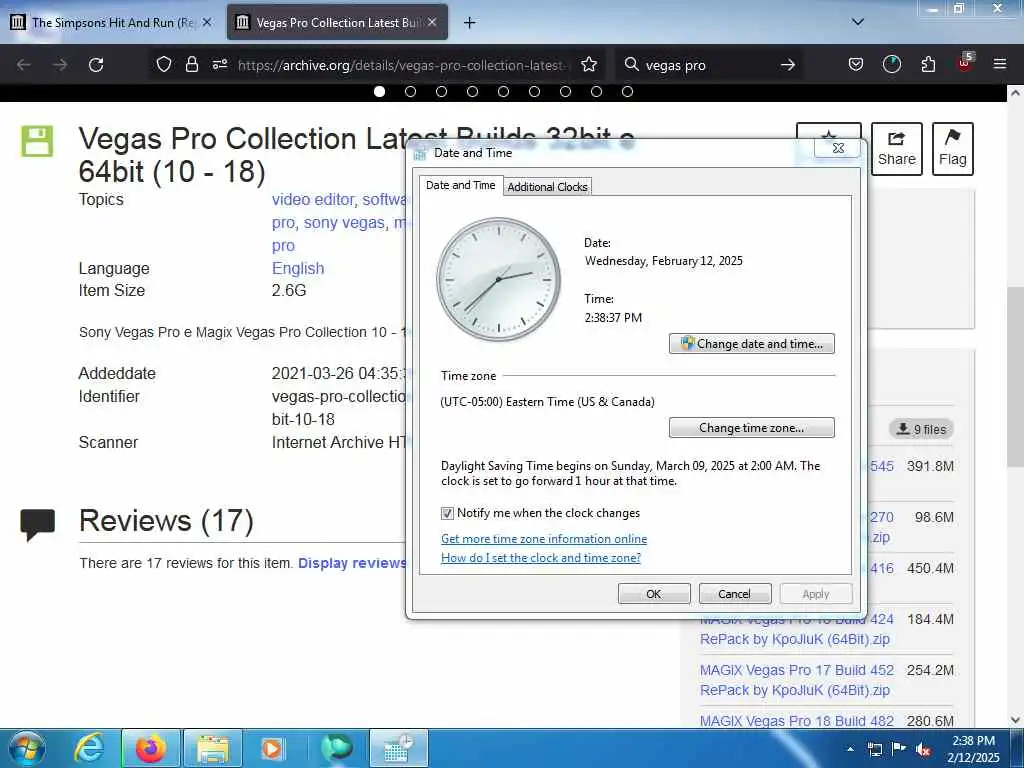Save page to Pocket

(856, 64)
